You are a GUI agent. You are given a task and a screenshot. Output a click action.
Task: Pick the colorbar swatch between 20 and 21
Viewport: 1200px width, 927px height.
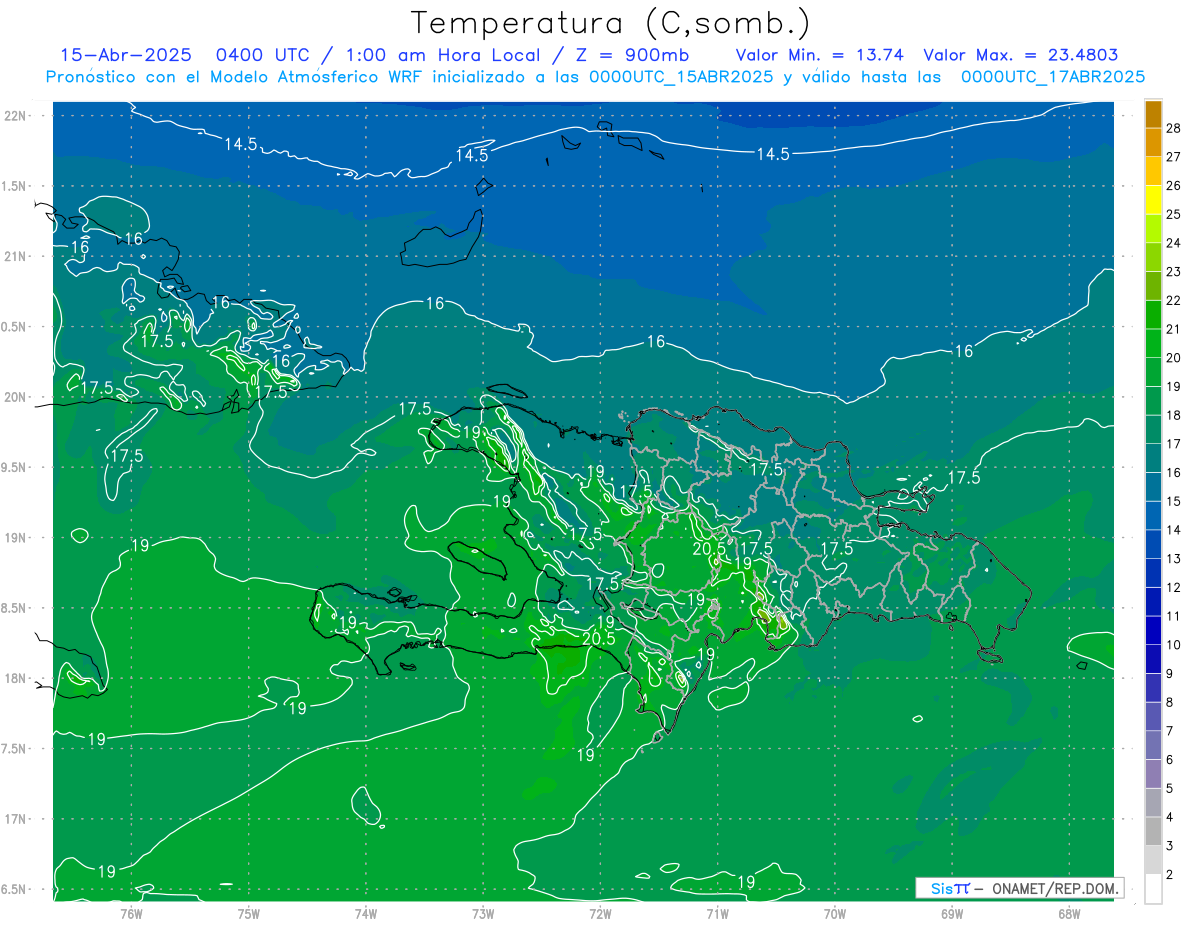click(x=1153, y=343)
